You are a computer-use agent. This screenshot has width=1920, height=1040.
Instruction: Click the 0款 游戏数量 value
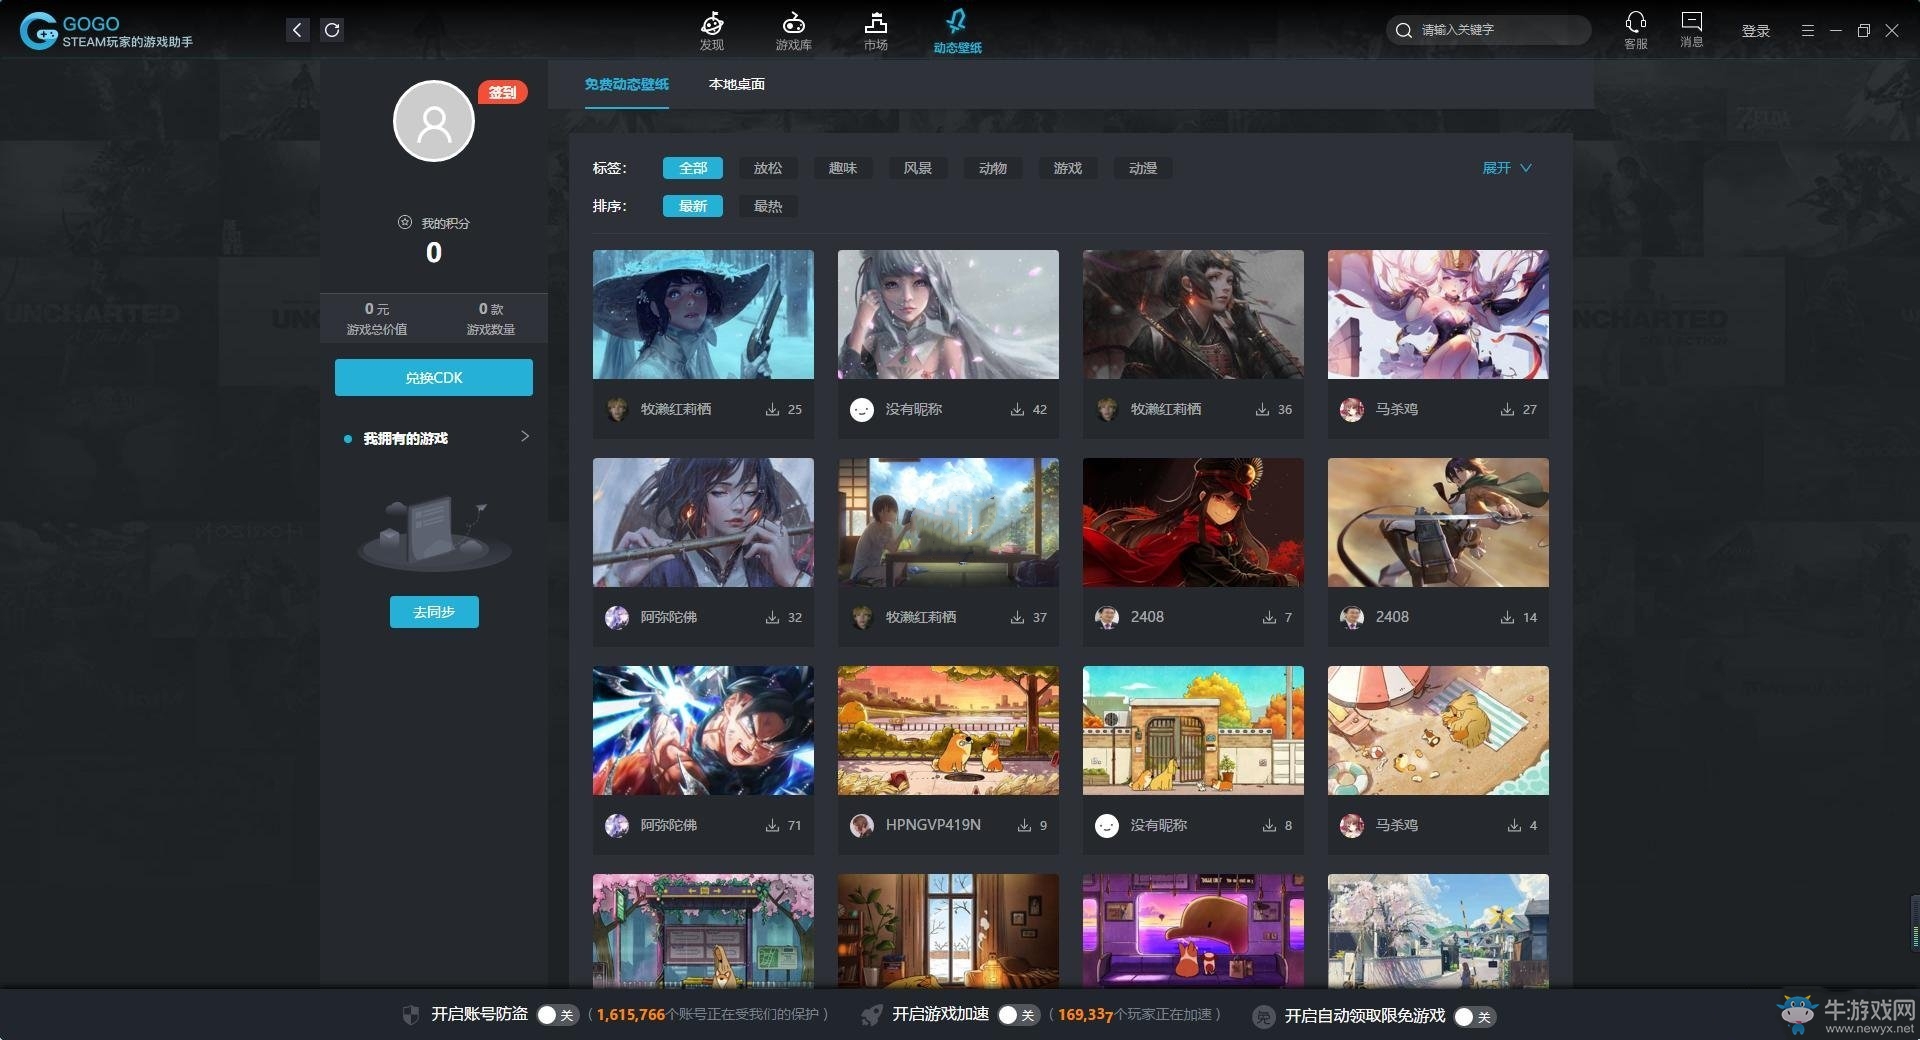(490, 309)
